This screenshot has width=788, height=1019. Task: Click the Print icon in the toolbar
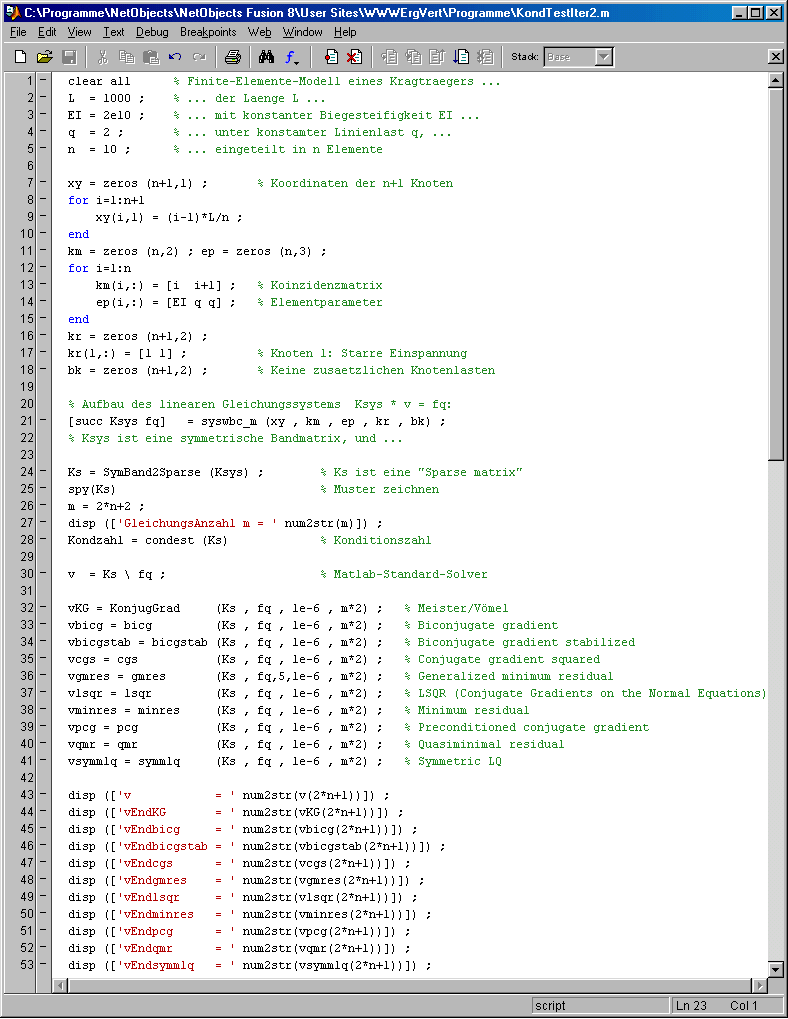coord(232,57)
